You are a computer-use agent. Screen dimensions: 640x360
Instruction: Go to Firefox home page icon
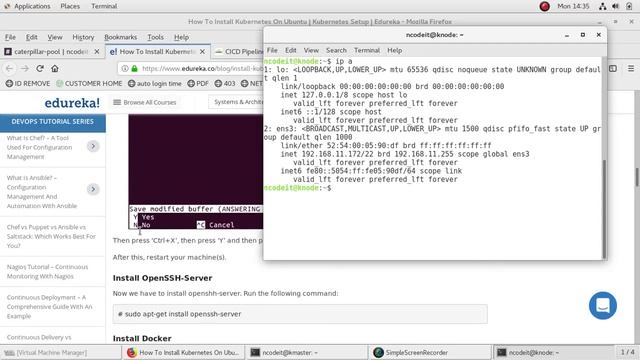point(55,69)
